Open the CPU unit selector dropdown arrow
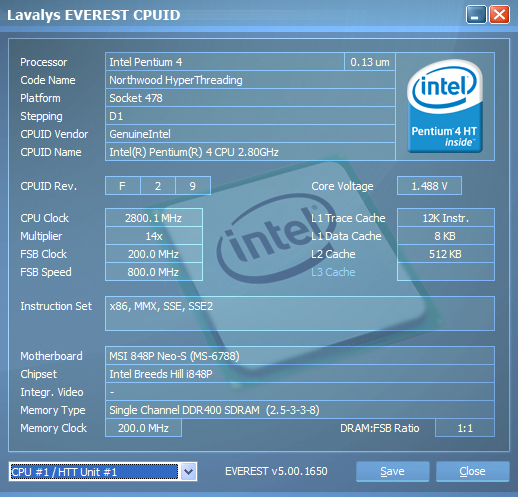This screenshot has height=497, width=518. (188, 472)
